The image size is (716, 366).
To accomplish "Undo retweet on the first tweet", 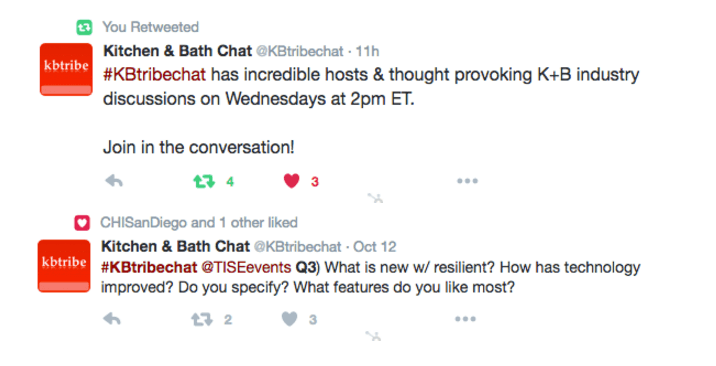I will click(x=204, y=182).
